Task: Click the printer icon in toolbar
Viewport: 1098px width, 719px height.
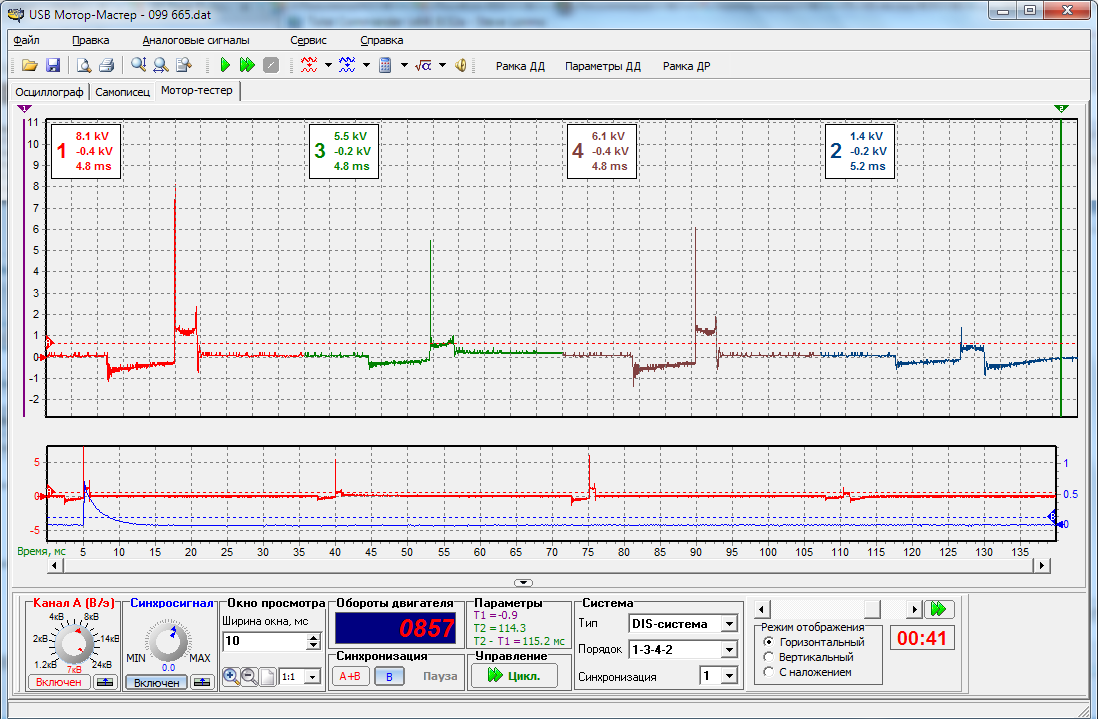Action: click(x=106, y=66)
